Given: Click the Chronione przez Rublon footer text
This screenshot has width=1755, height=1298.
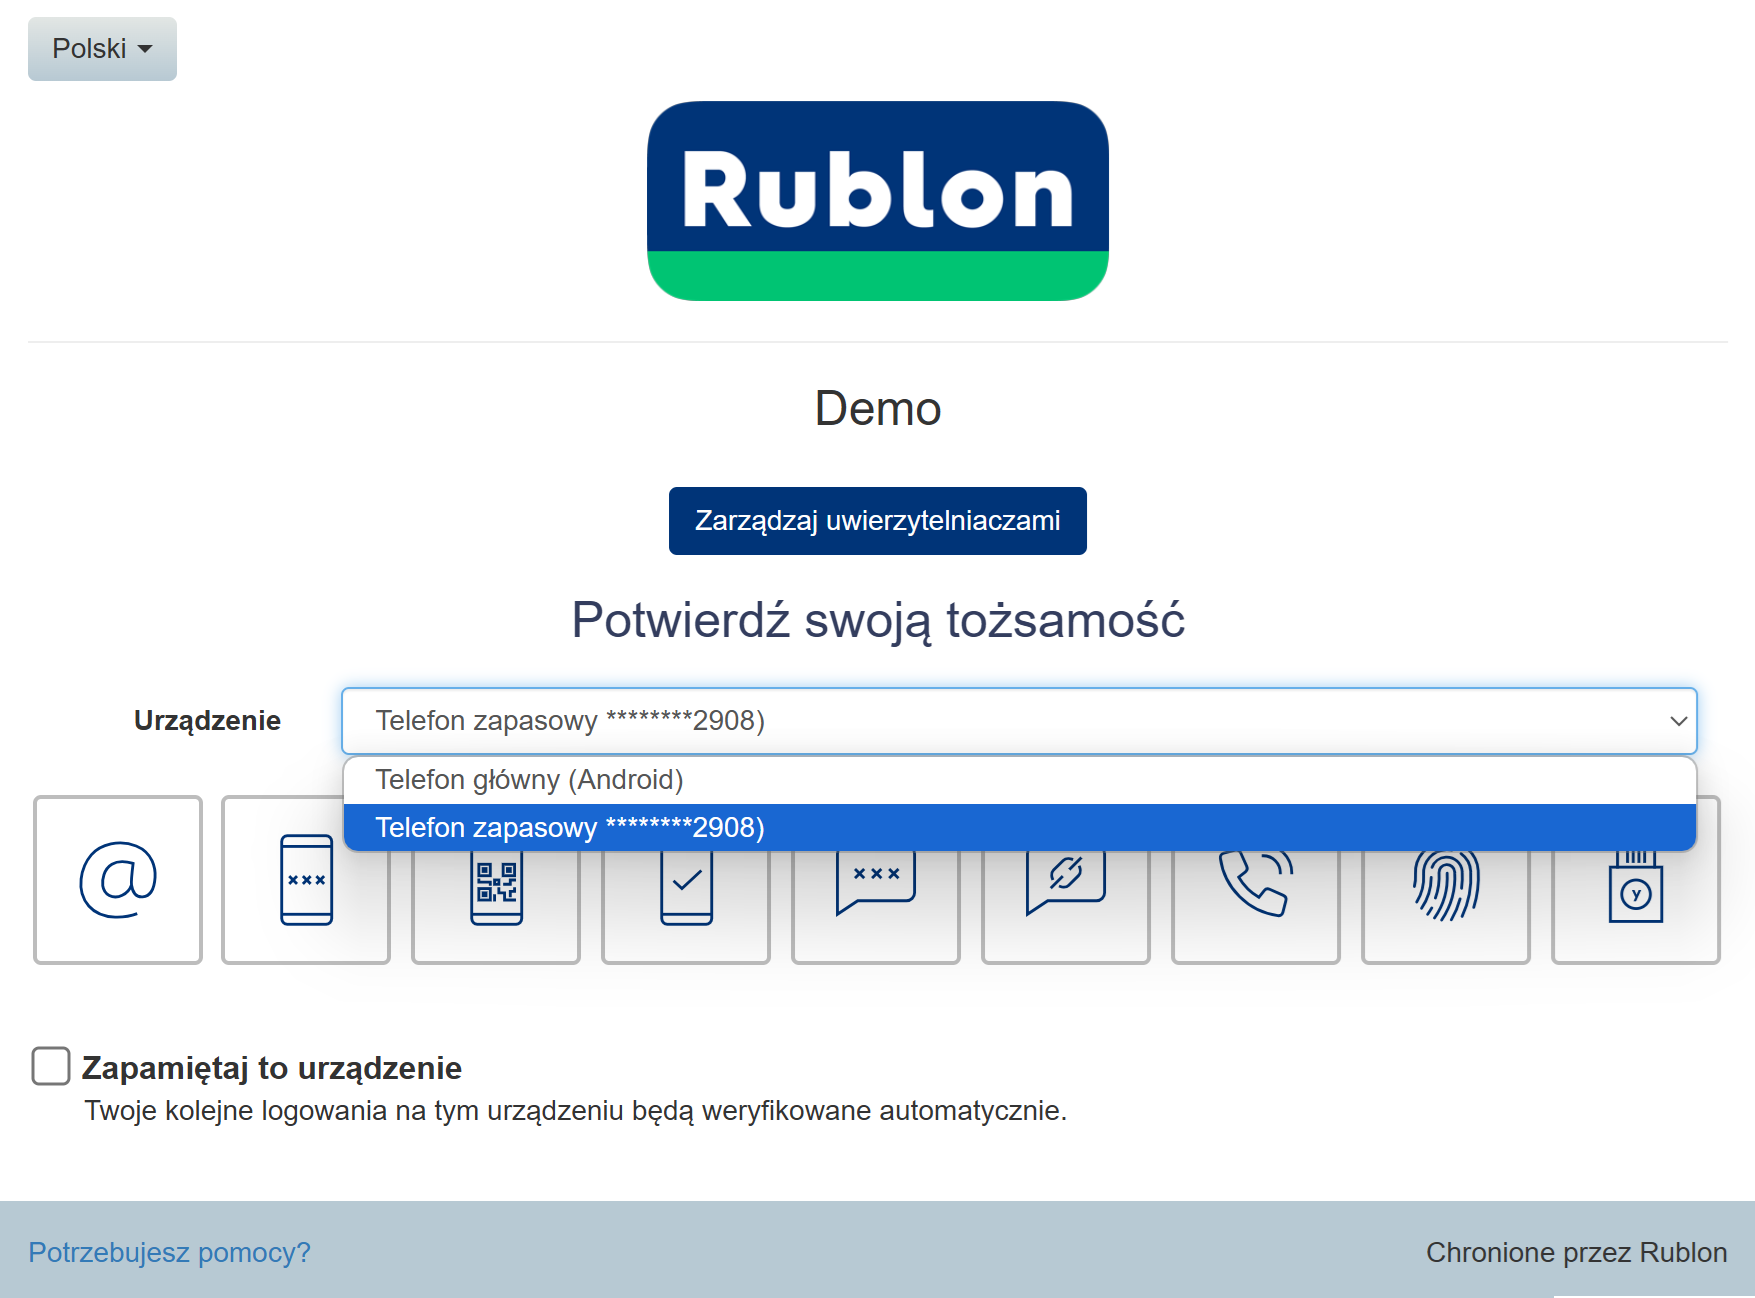Looking at the screenshot, I should click(1576, 1252).
